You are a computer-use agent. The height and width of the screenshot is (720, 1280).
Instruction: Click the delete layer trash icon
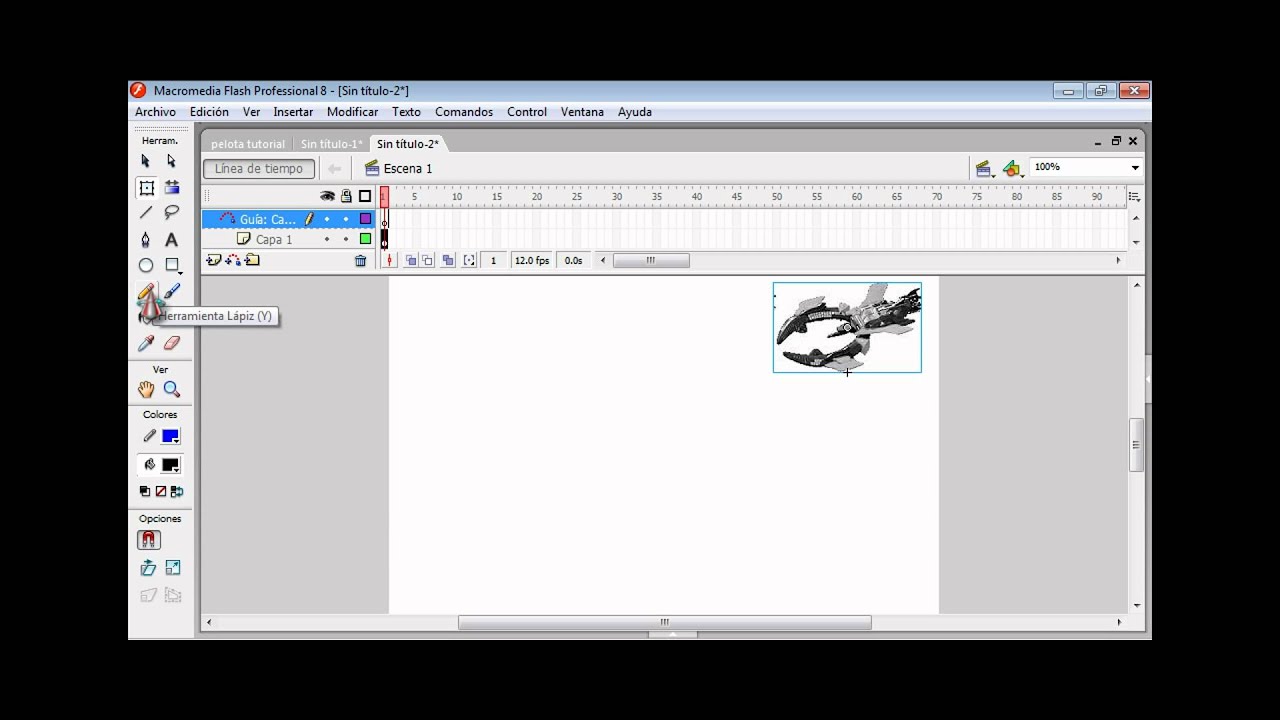click(x=361, y=261)
